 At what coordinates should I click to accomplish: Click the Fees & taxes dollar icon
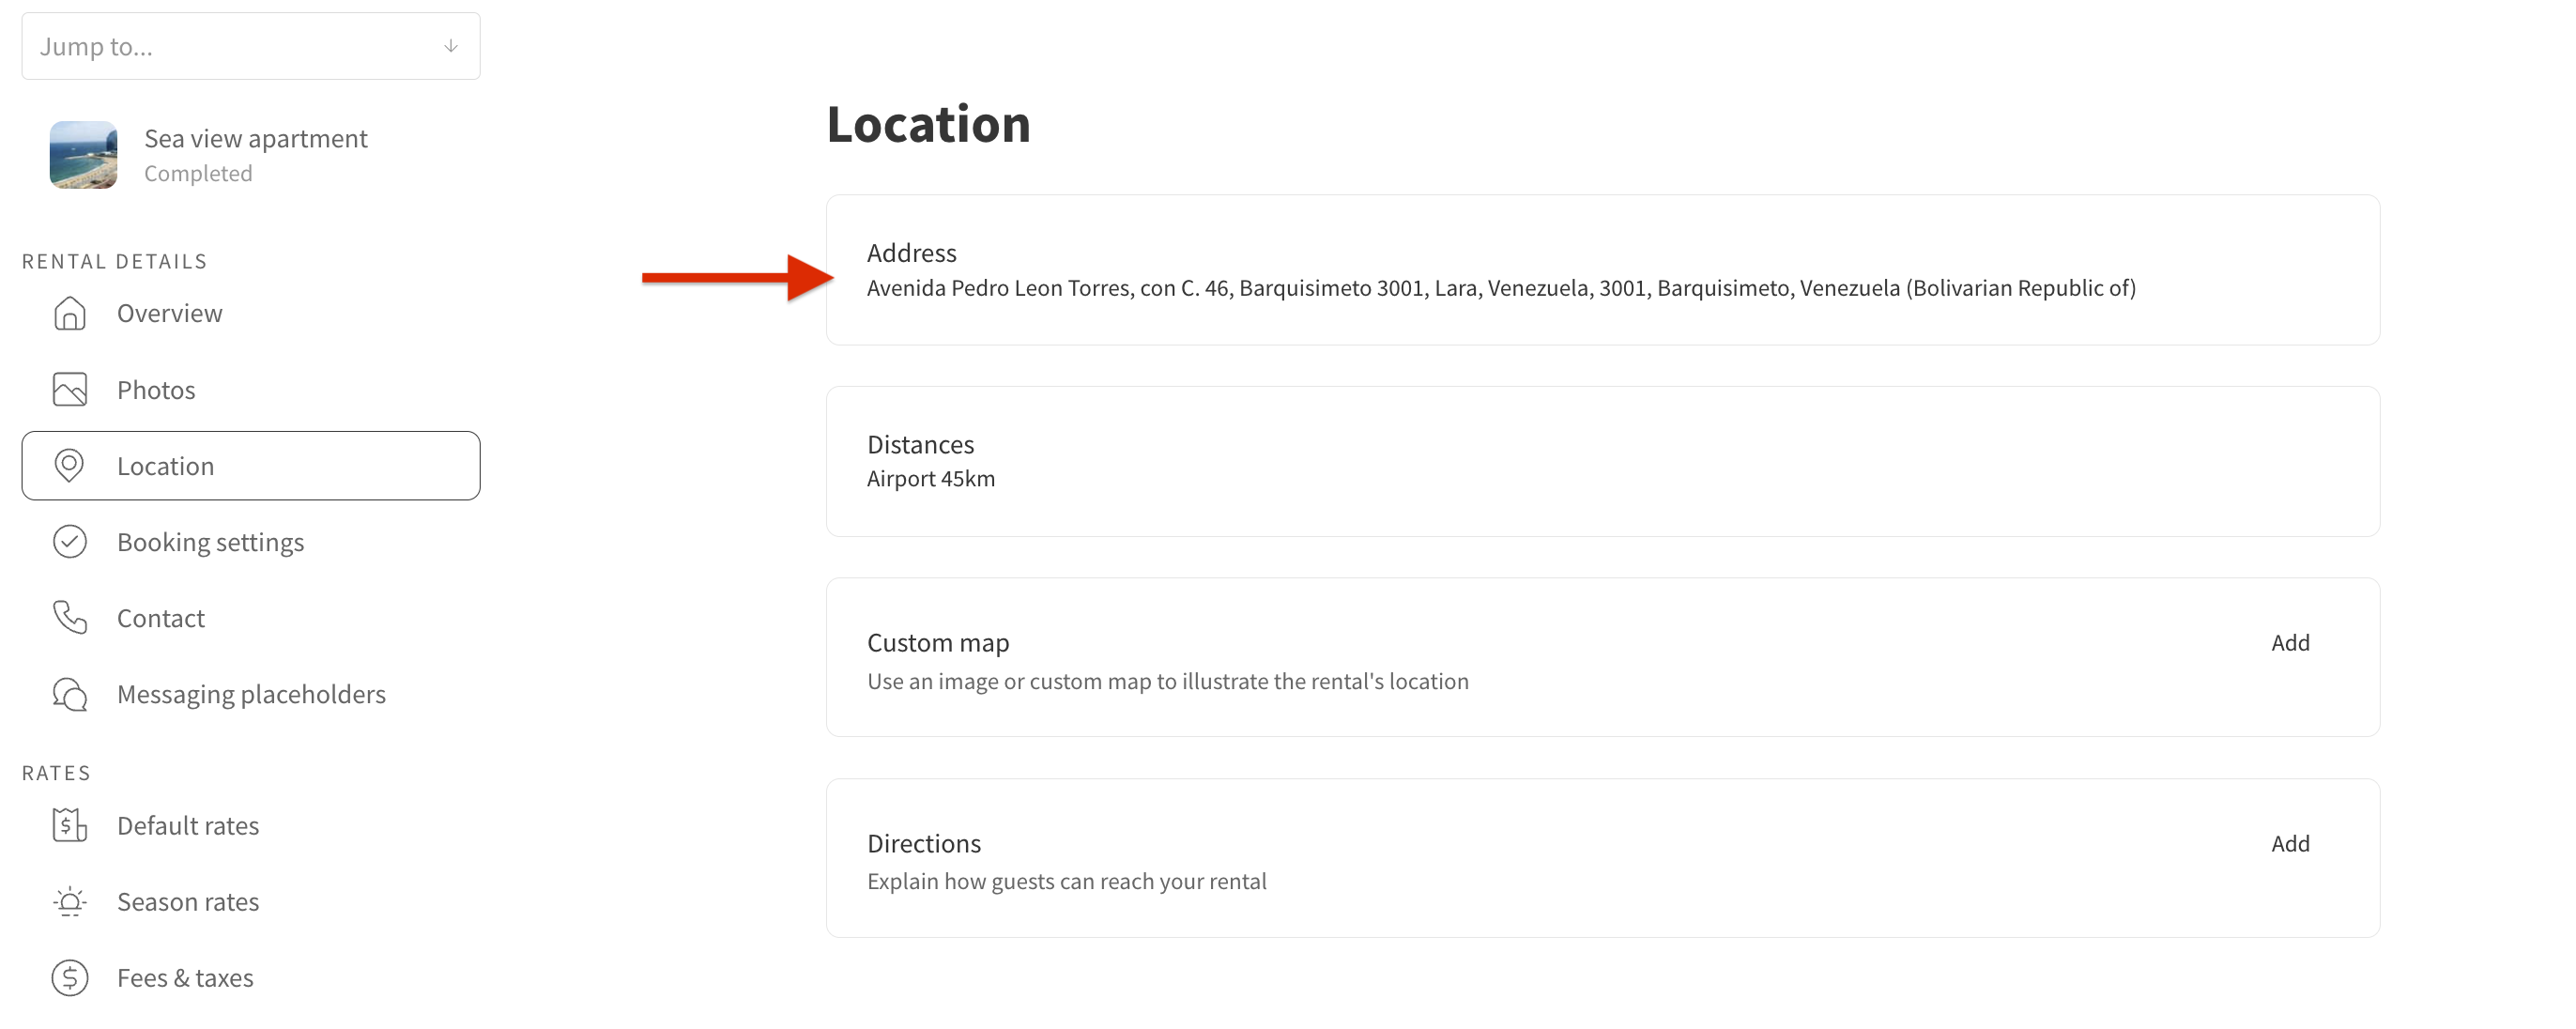point(69,978)
